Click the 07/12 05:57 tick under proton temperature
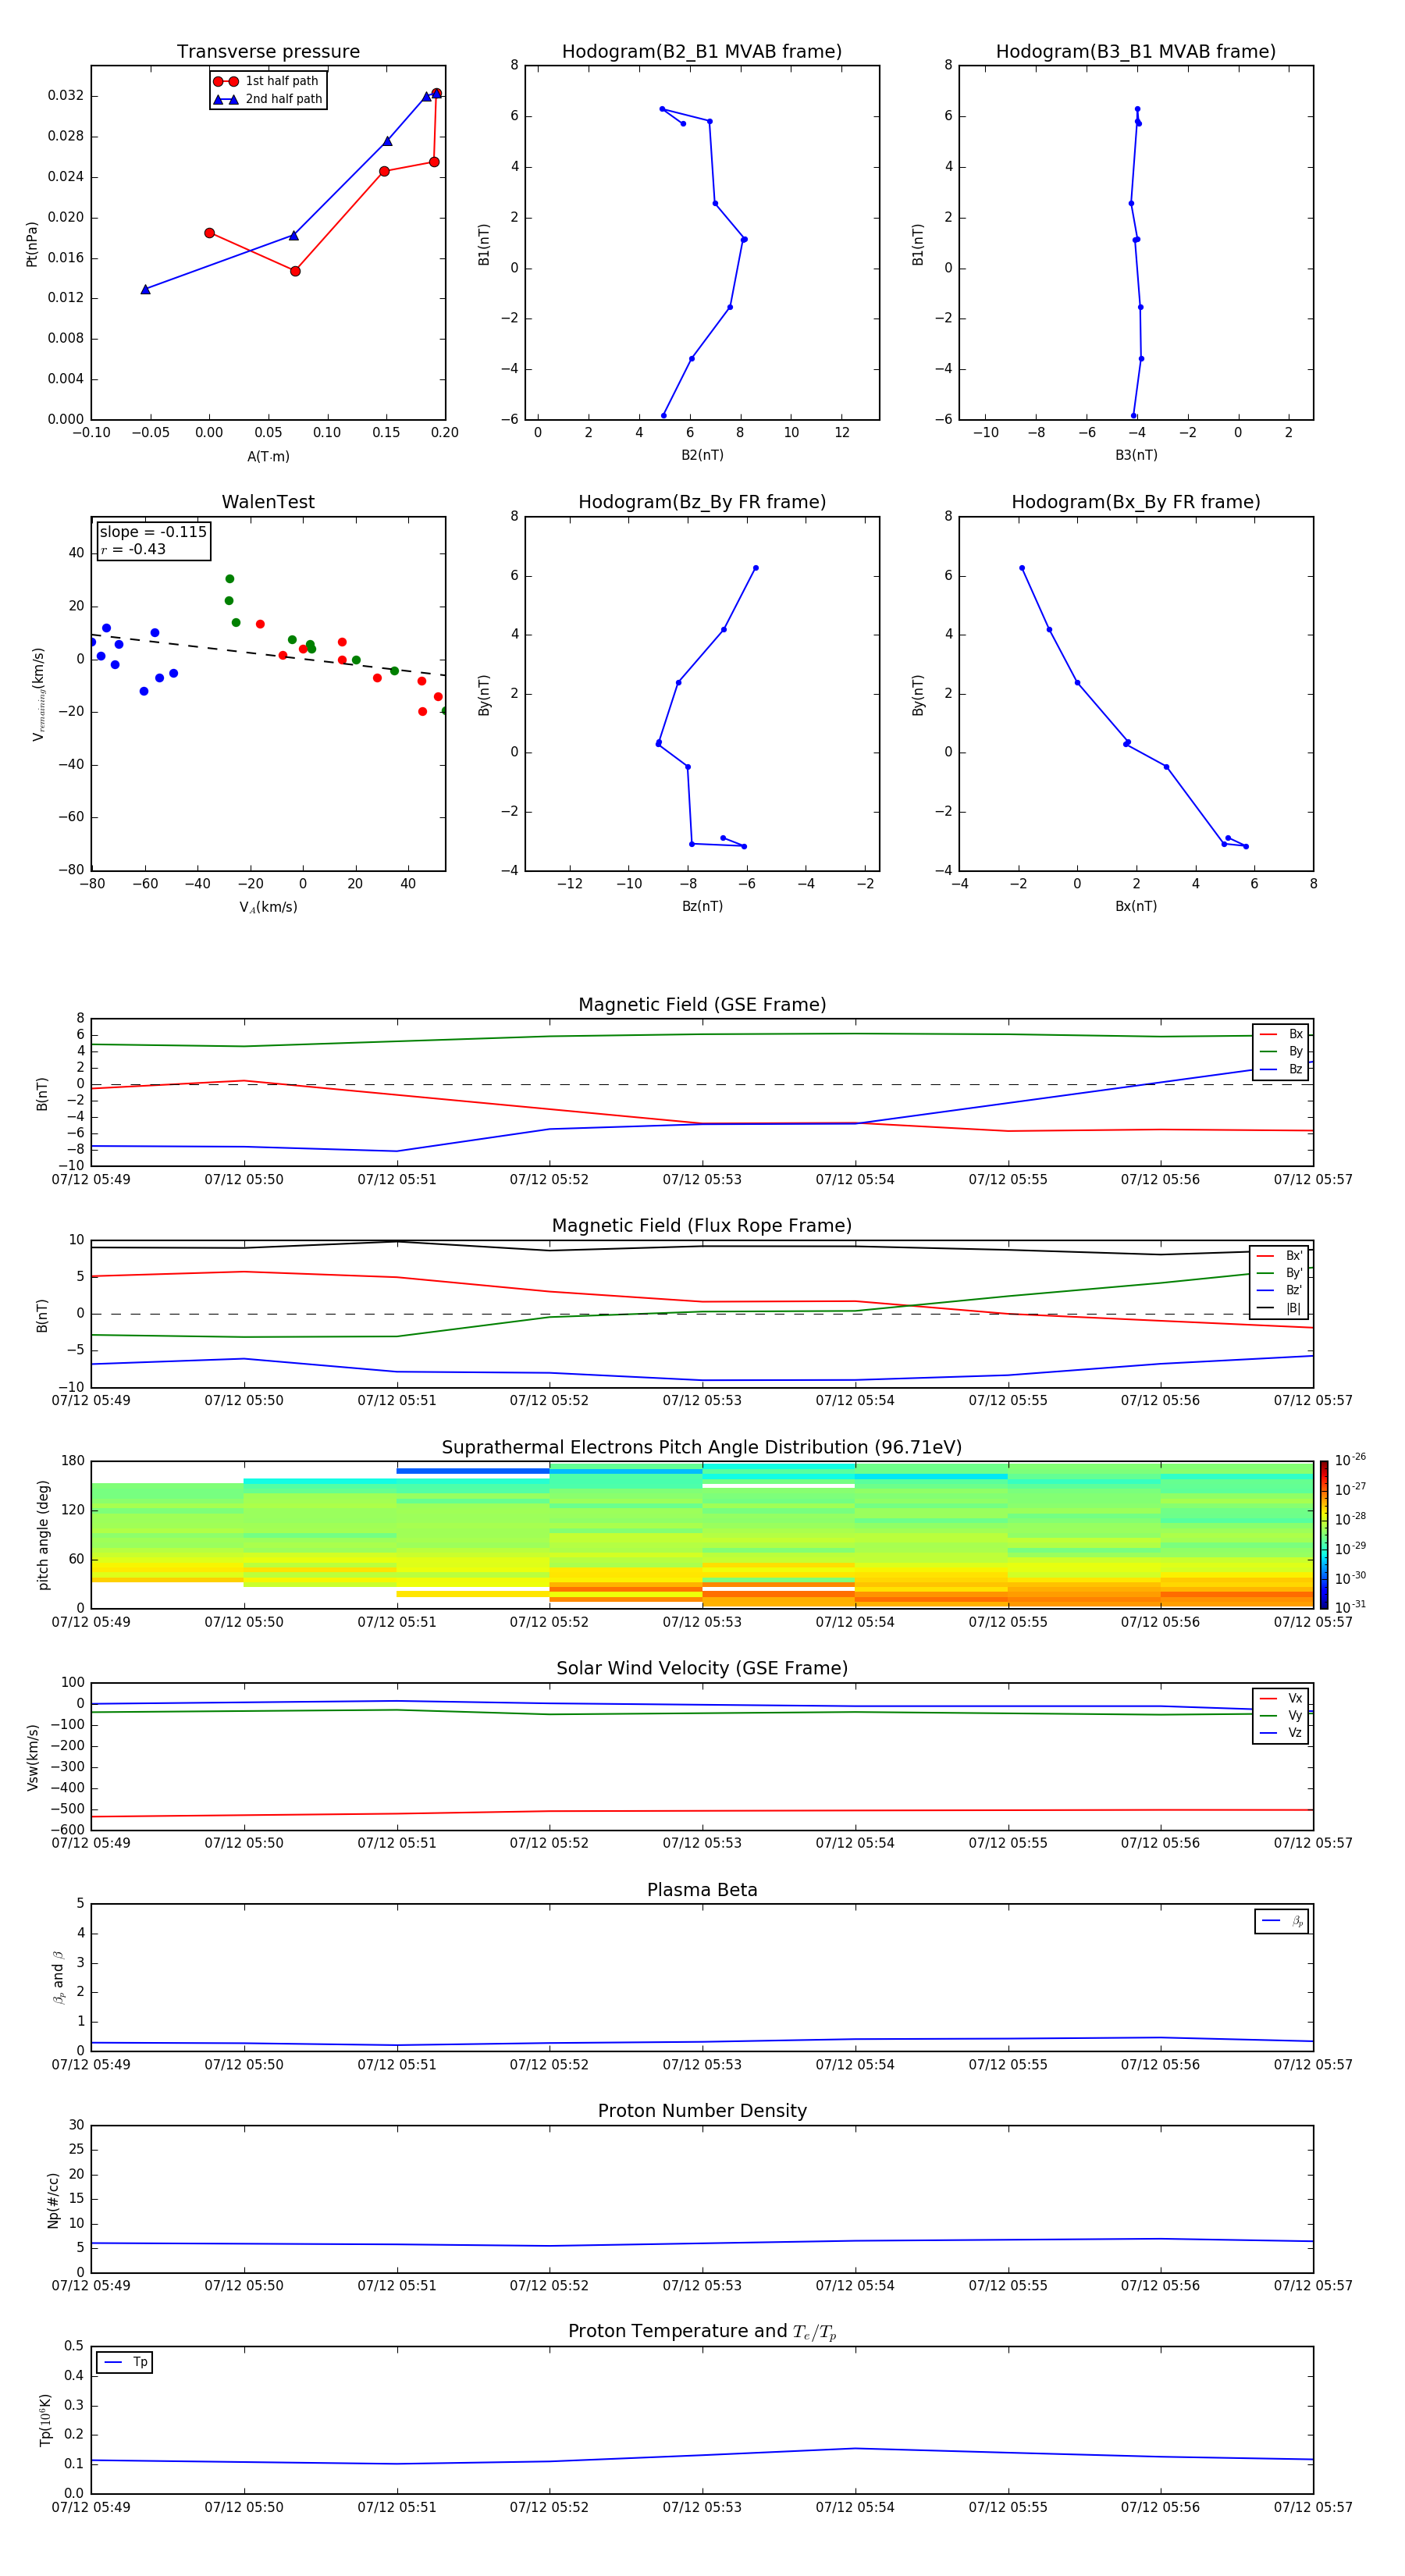The image size is (1405, 2576). coord(1313,2507)
